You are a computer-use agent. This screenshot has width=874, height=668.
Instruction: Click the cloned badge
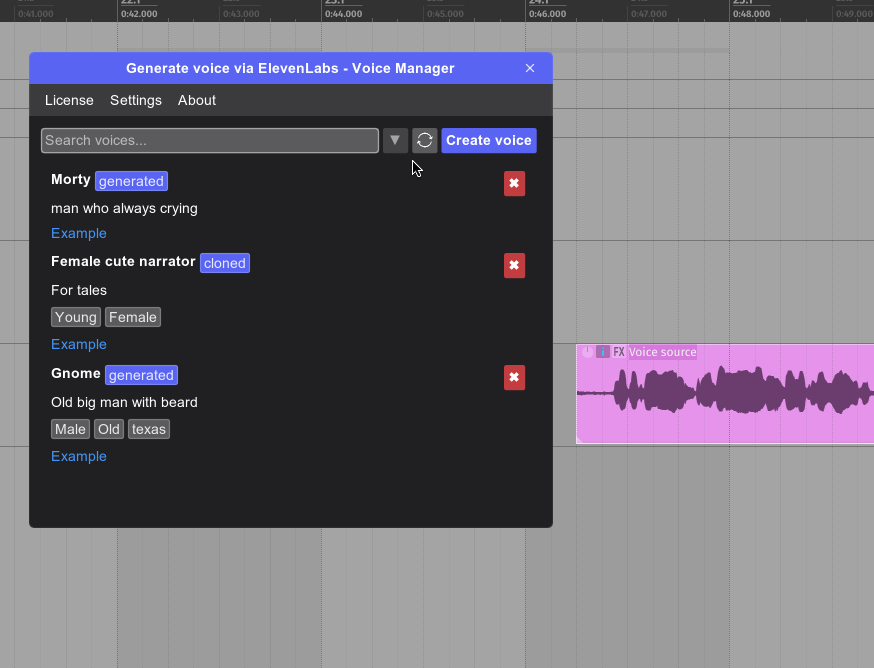[x=225, y=263]
